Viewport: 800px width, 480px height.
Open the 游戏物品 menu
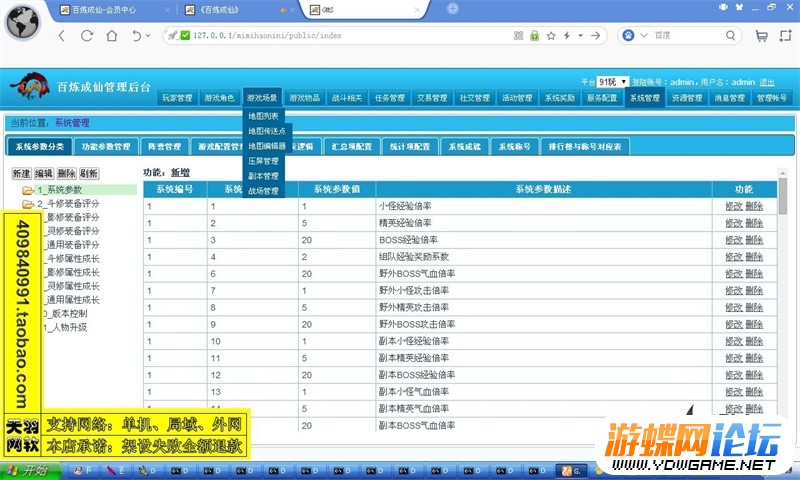tap(305, 98)
